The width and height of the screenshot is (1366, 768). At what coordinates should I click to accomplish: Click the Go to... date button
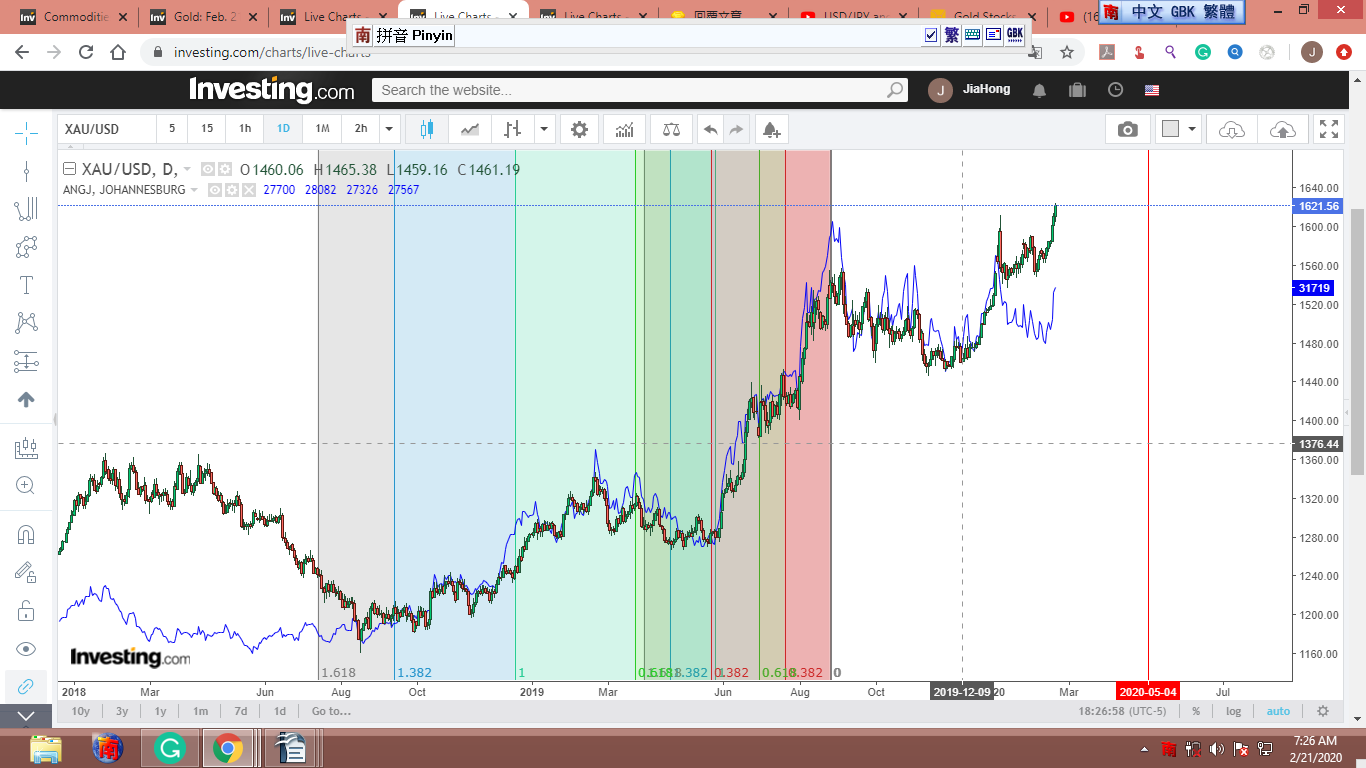click(x=331, y=711)
